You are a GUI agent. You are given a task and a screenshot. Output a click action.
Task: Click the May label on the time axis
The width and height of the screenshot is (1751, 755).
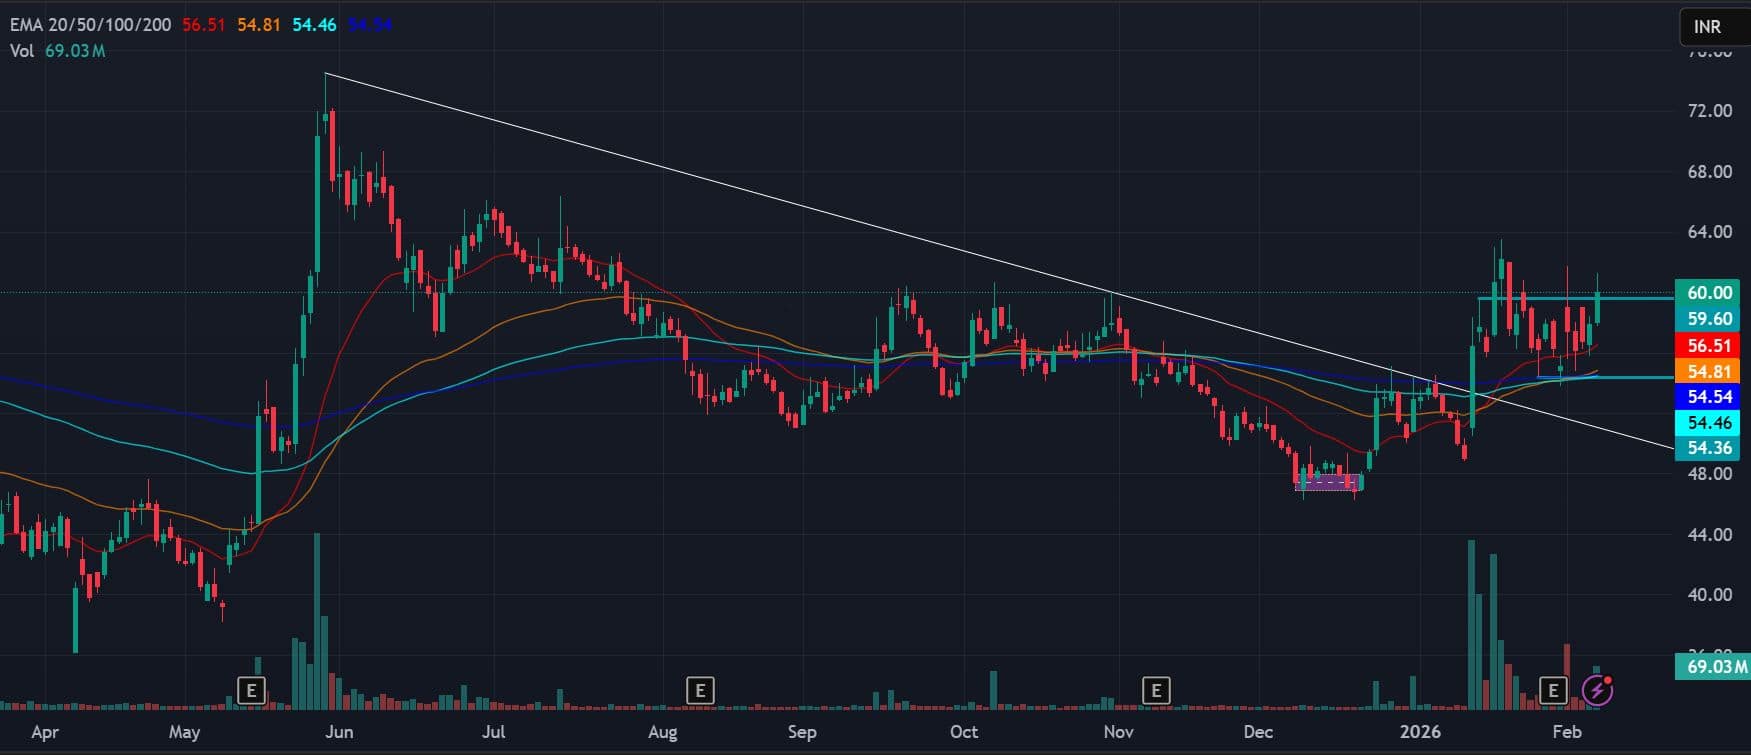[184, 732]
